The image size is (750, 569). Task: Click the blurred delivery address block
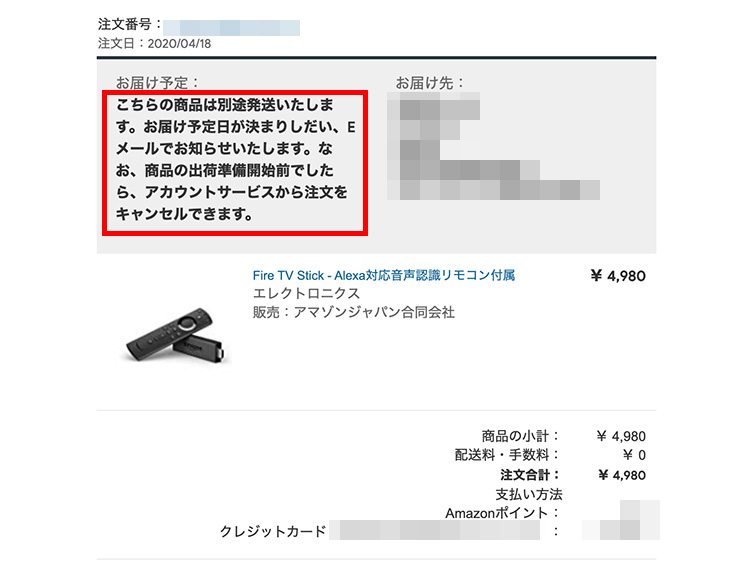[x=493, y=146]
